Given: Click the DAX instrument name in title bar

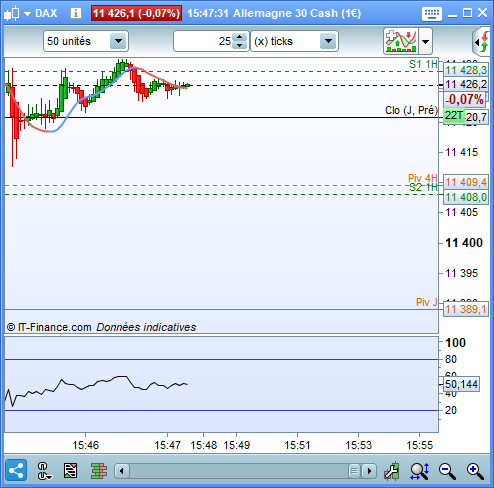Looking at the screenshot, I should (46, 13).
